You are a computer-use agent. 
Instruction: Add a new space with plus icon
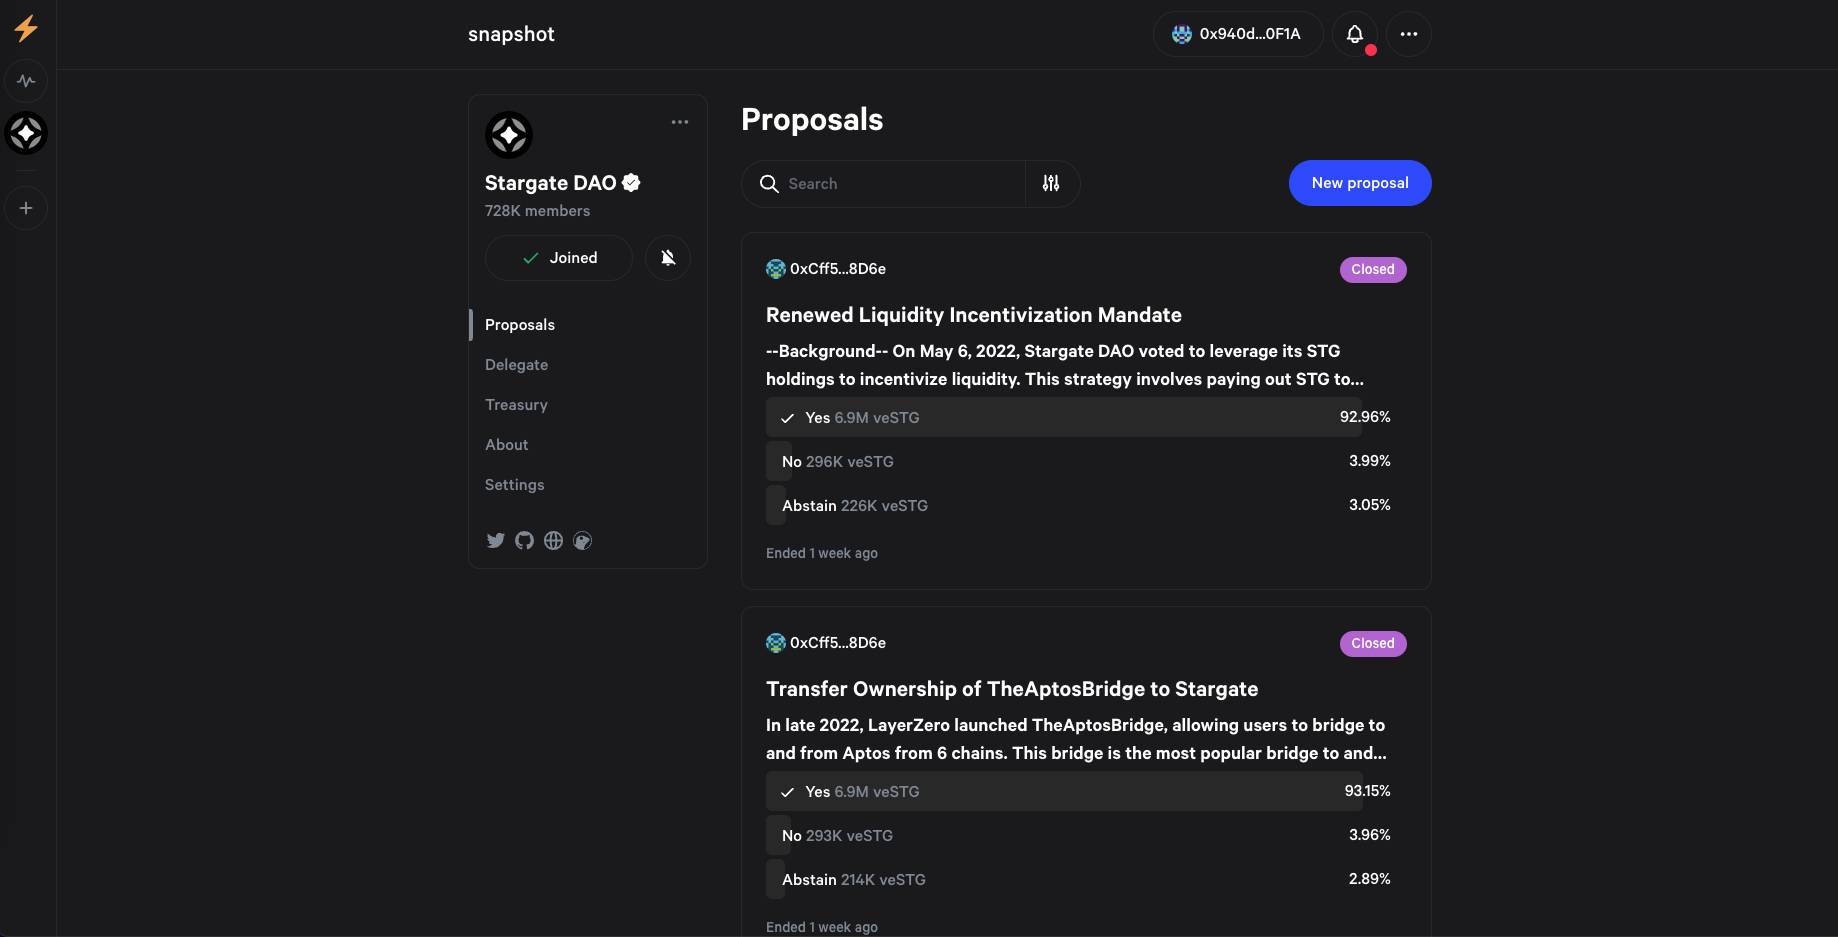click(26, 208)
